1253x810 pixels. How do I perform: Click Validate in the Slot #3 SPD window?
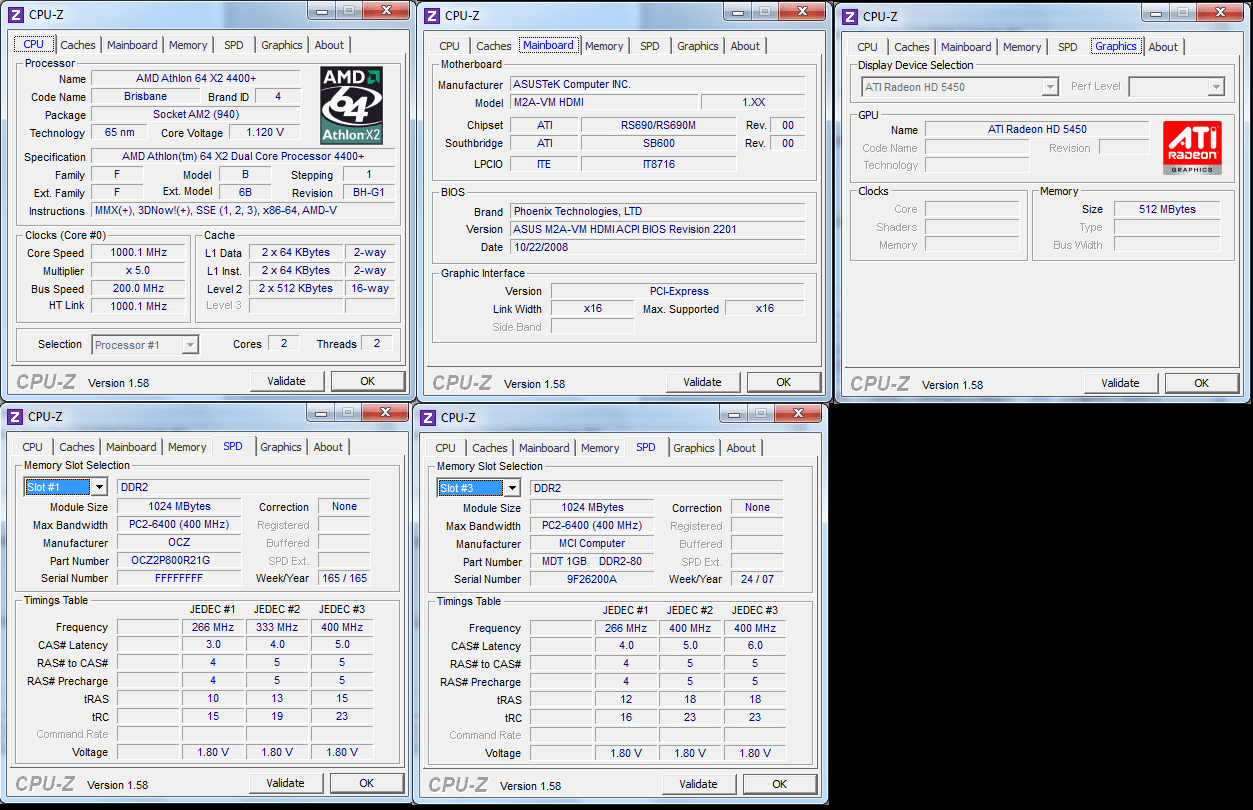(x=698, y=784)
